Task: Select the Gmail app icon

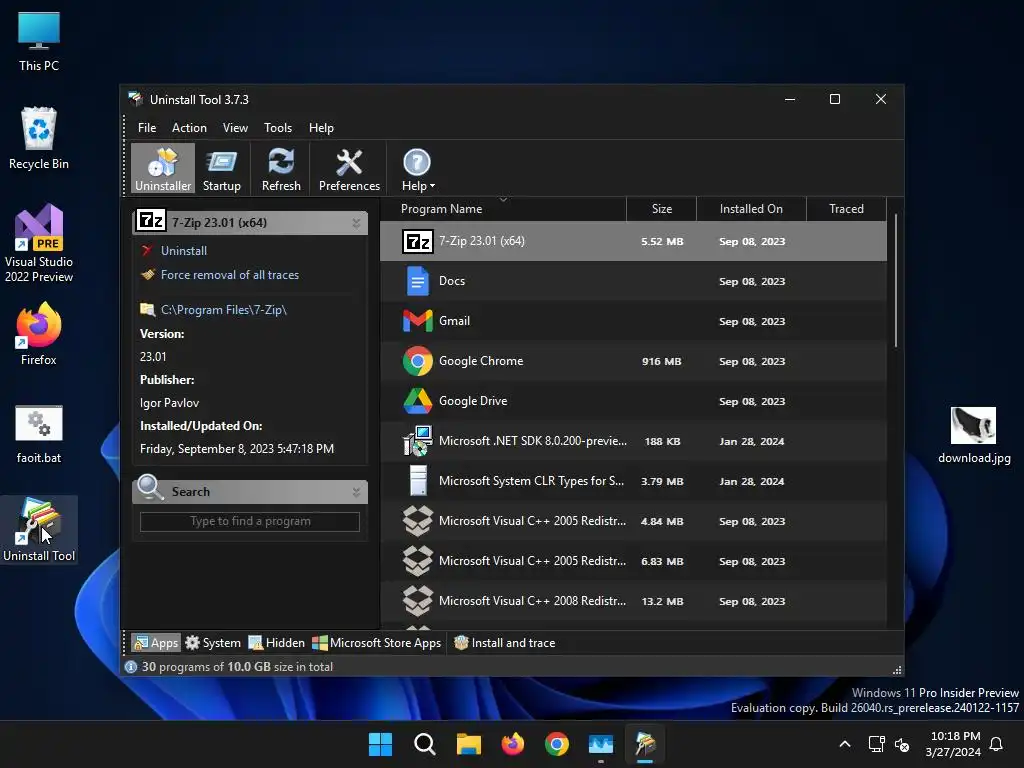Action: (417, 321)
